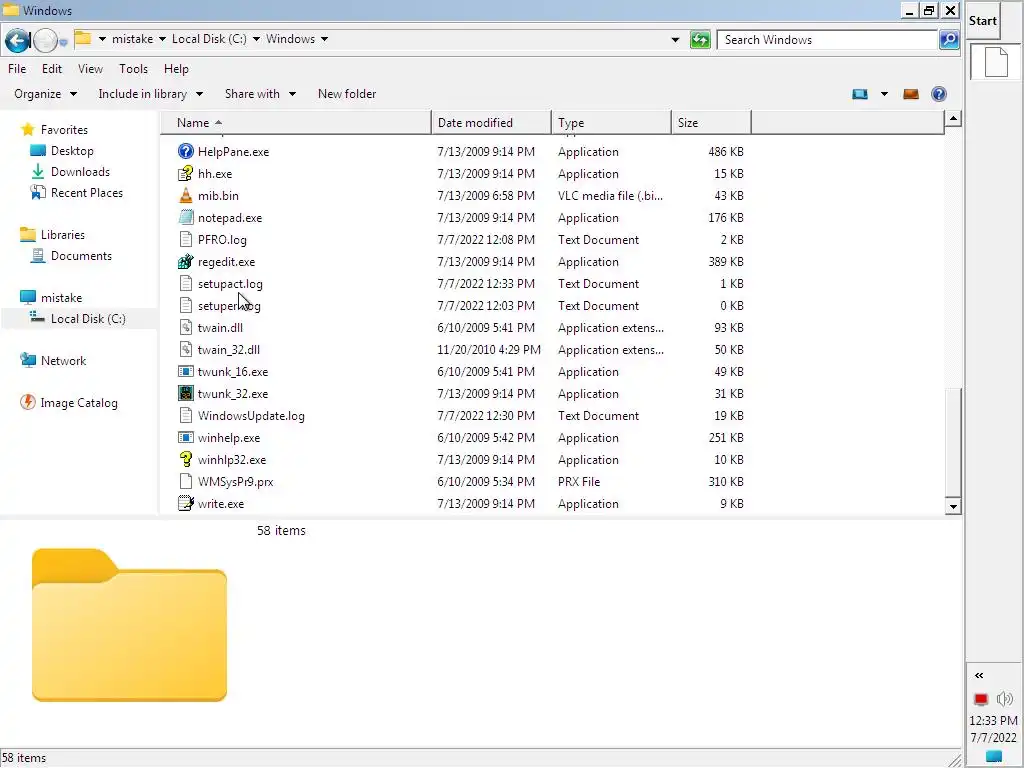Select Recent Places in Favorites

coord(87,193)
